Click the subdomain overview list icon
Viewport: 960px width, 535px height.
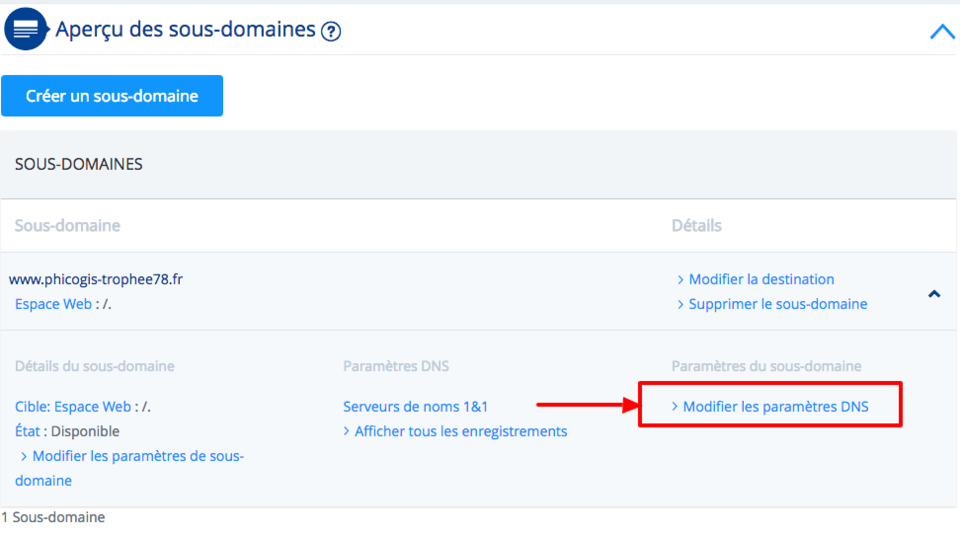pyautogui.click(x=26, y=29)
